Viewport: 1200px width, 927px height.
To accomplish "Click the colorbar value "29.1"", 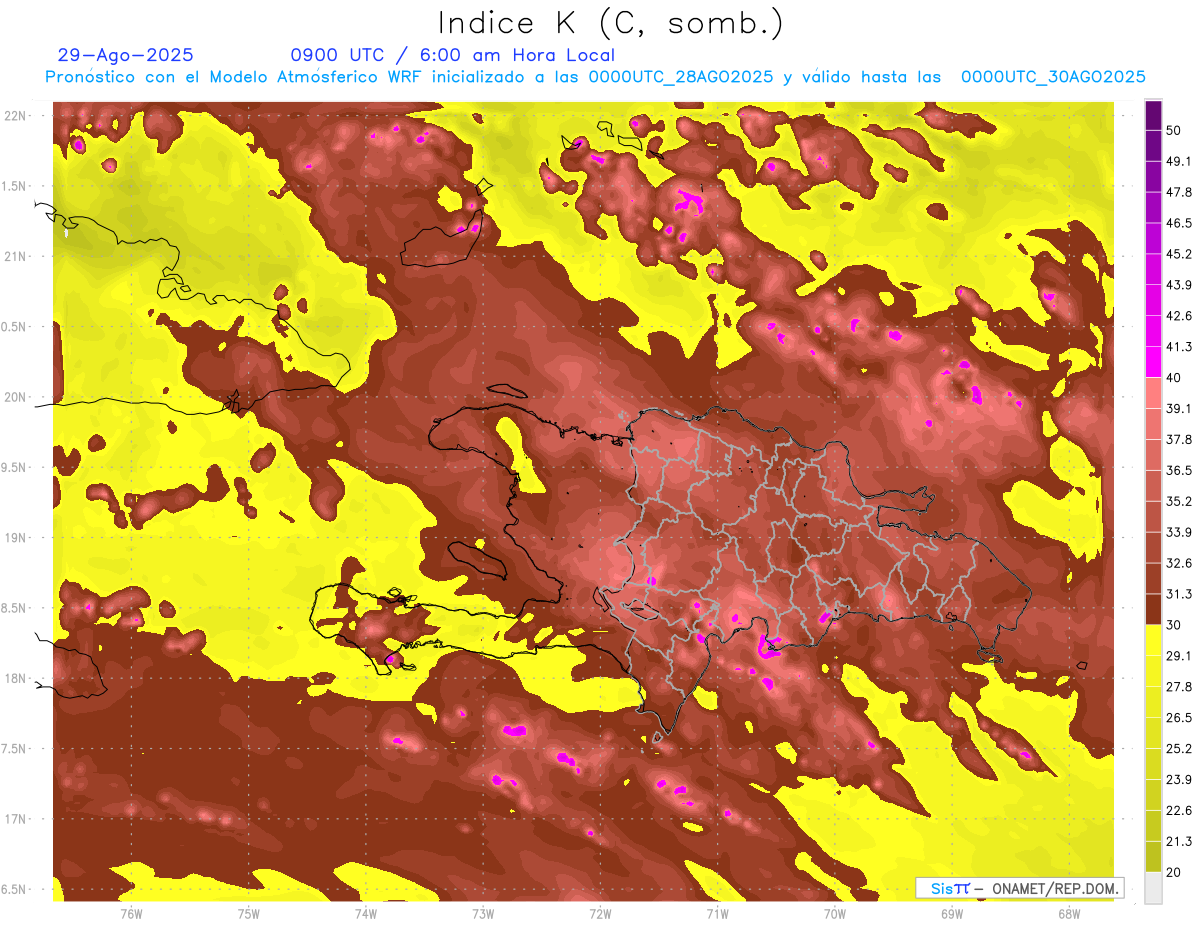I will click(1179, 655).
